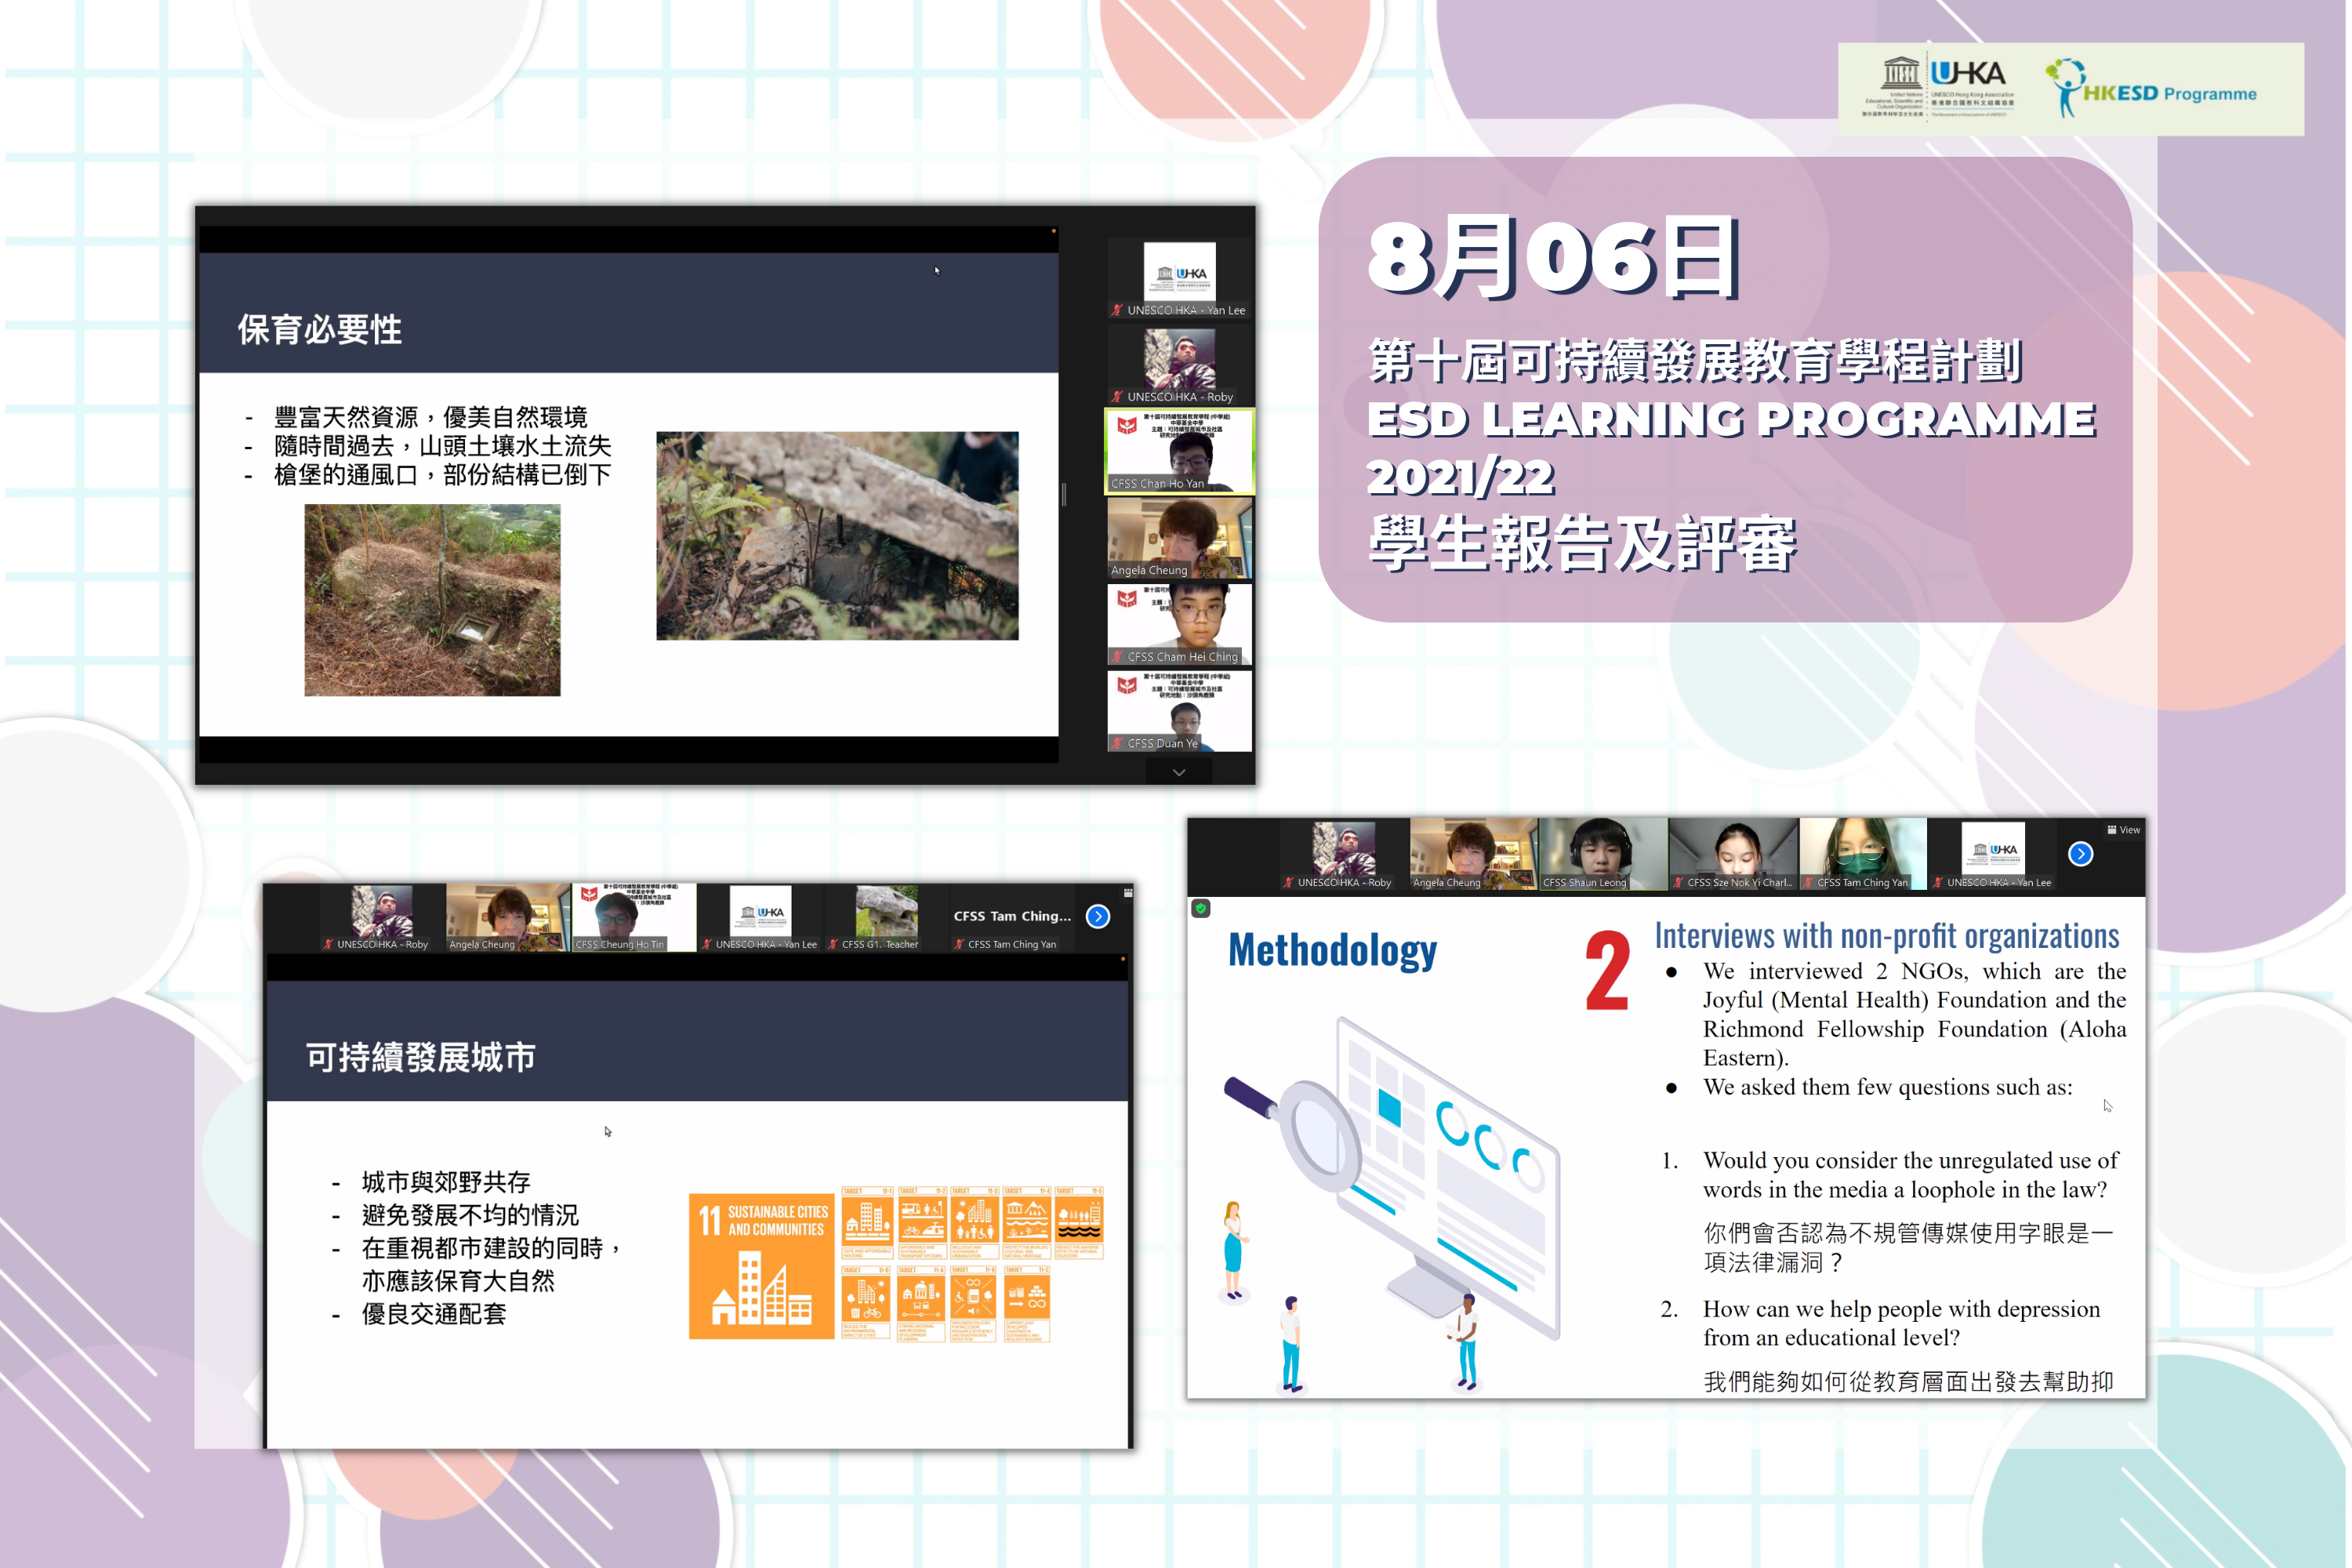Show next participants in 可持續發展城市 meeting
Screen dimensions: 2352x1568
(x=1098, y=916)
